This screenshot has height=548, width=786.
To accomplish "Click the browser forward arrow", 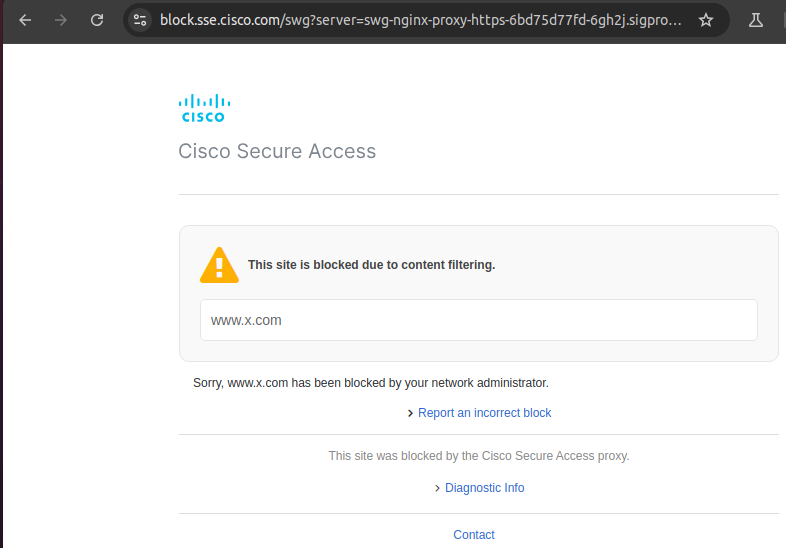I will pyautogui.click(x=61, y=20).
